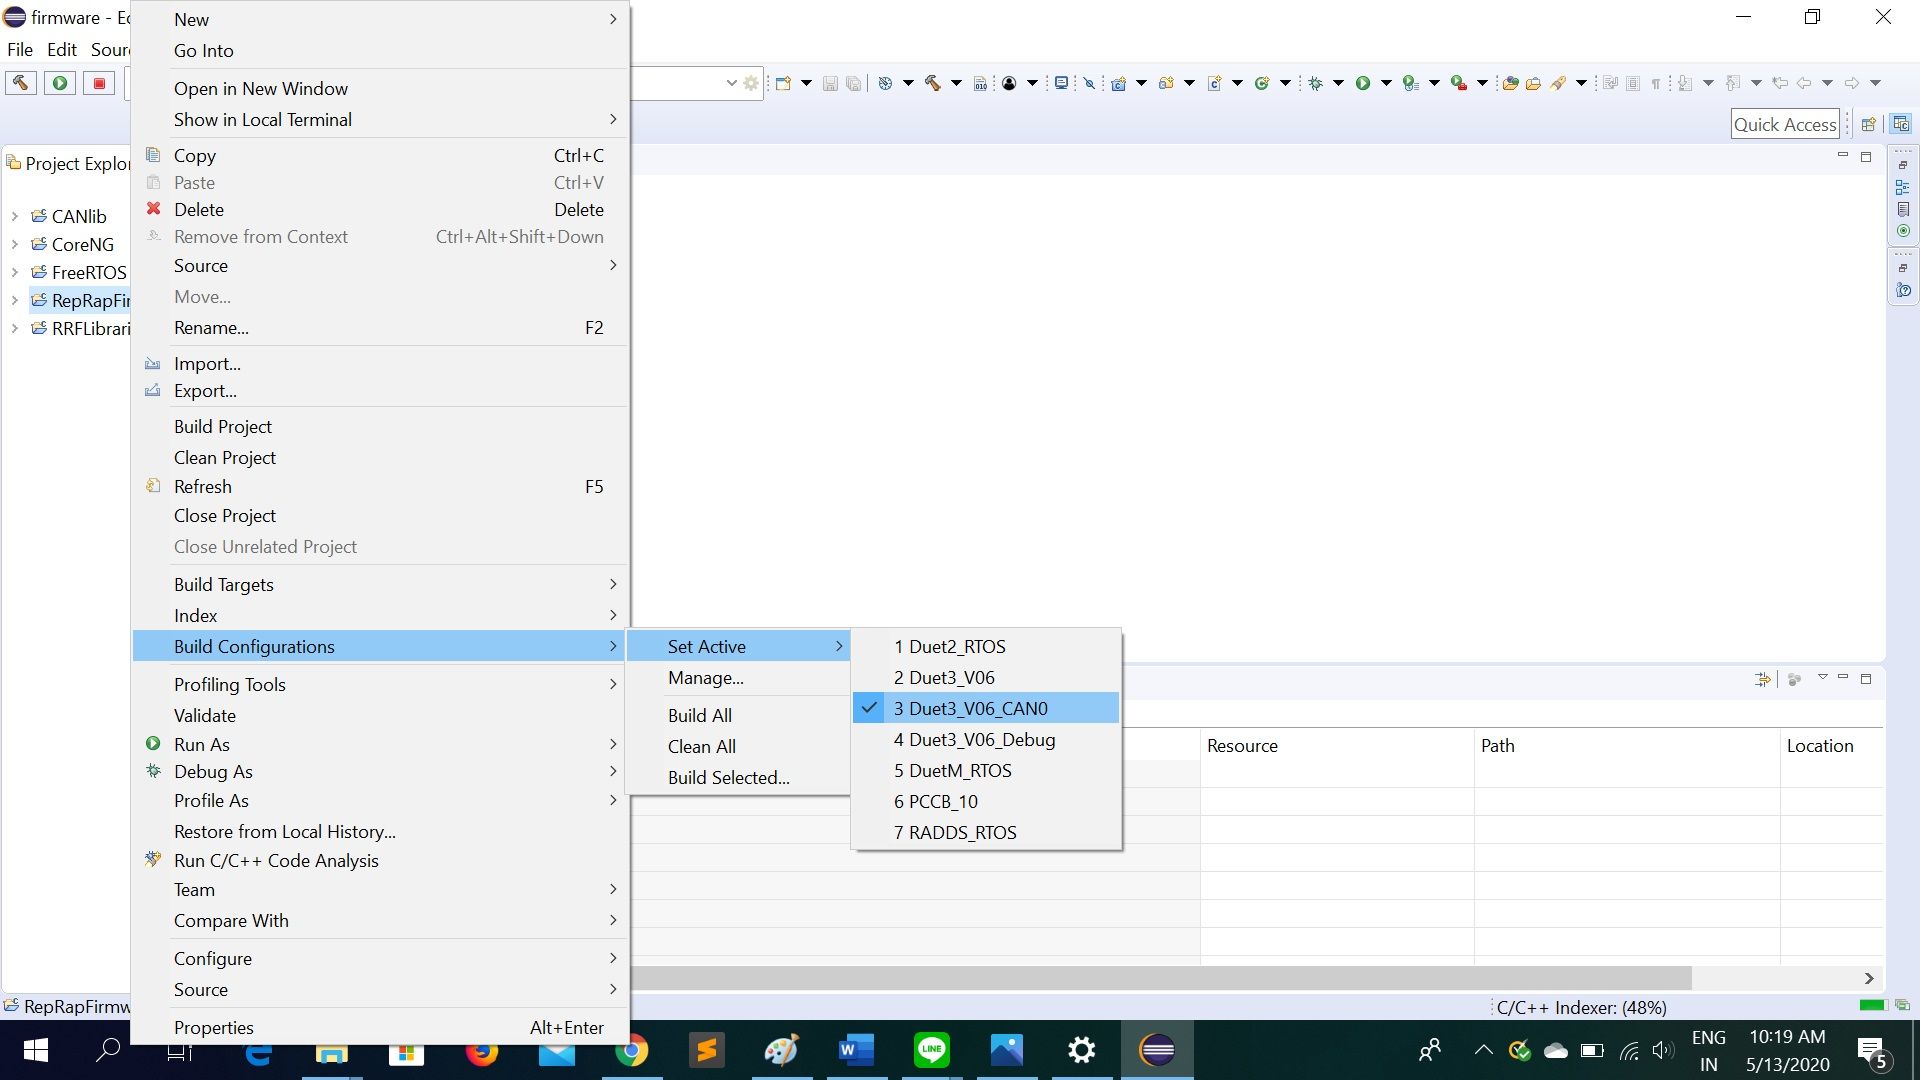Viewport: 1920px width, 1080px height.
Task: Expand the CoreNG project tree node
Action: tap(14, 244)
